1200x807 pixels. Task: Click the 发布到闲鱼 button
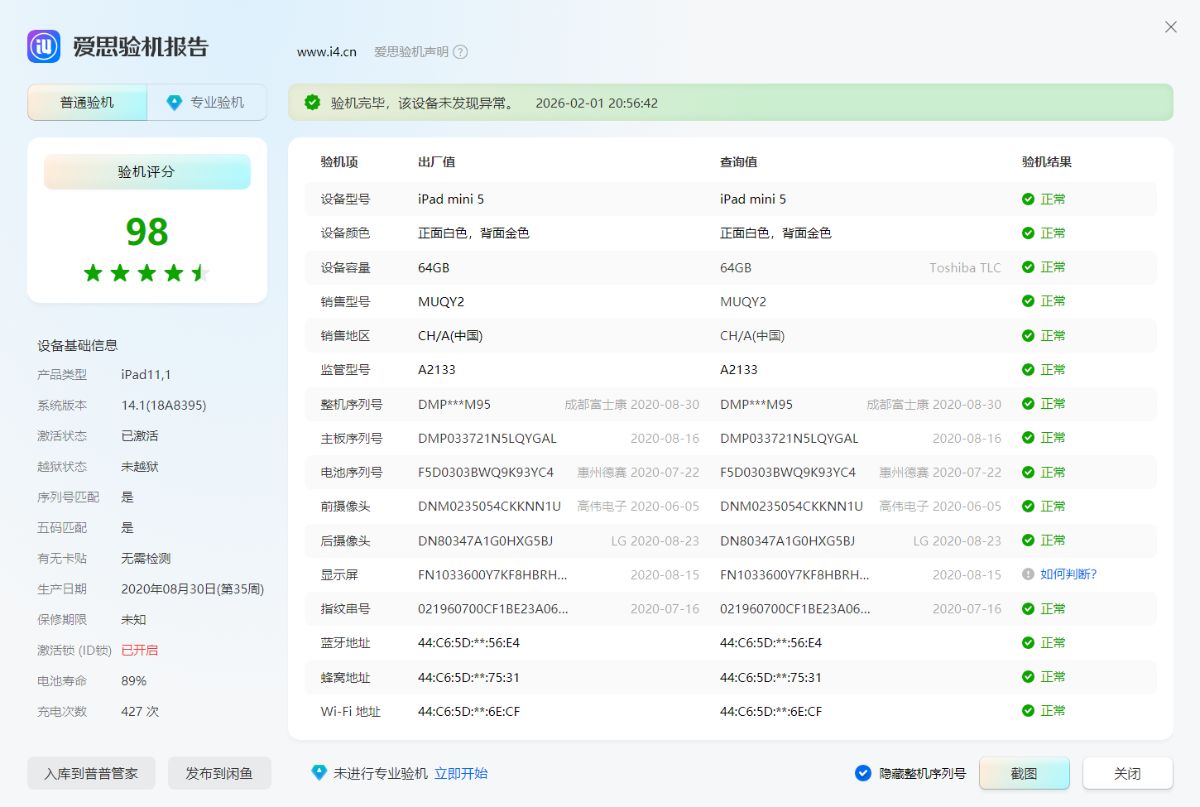[219, 773]
